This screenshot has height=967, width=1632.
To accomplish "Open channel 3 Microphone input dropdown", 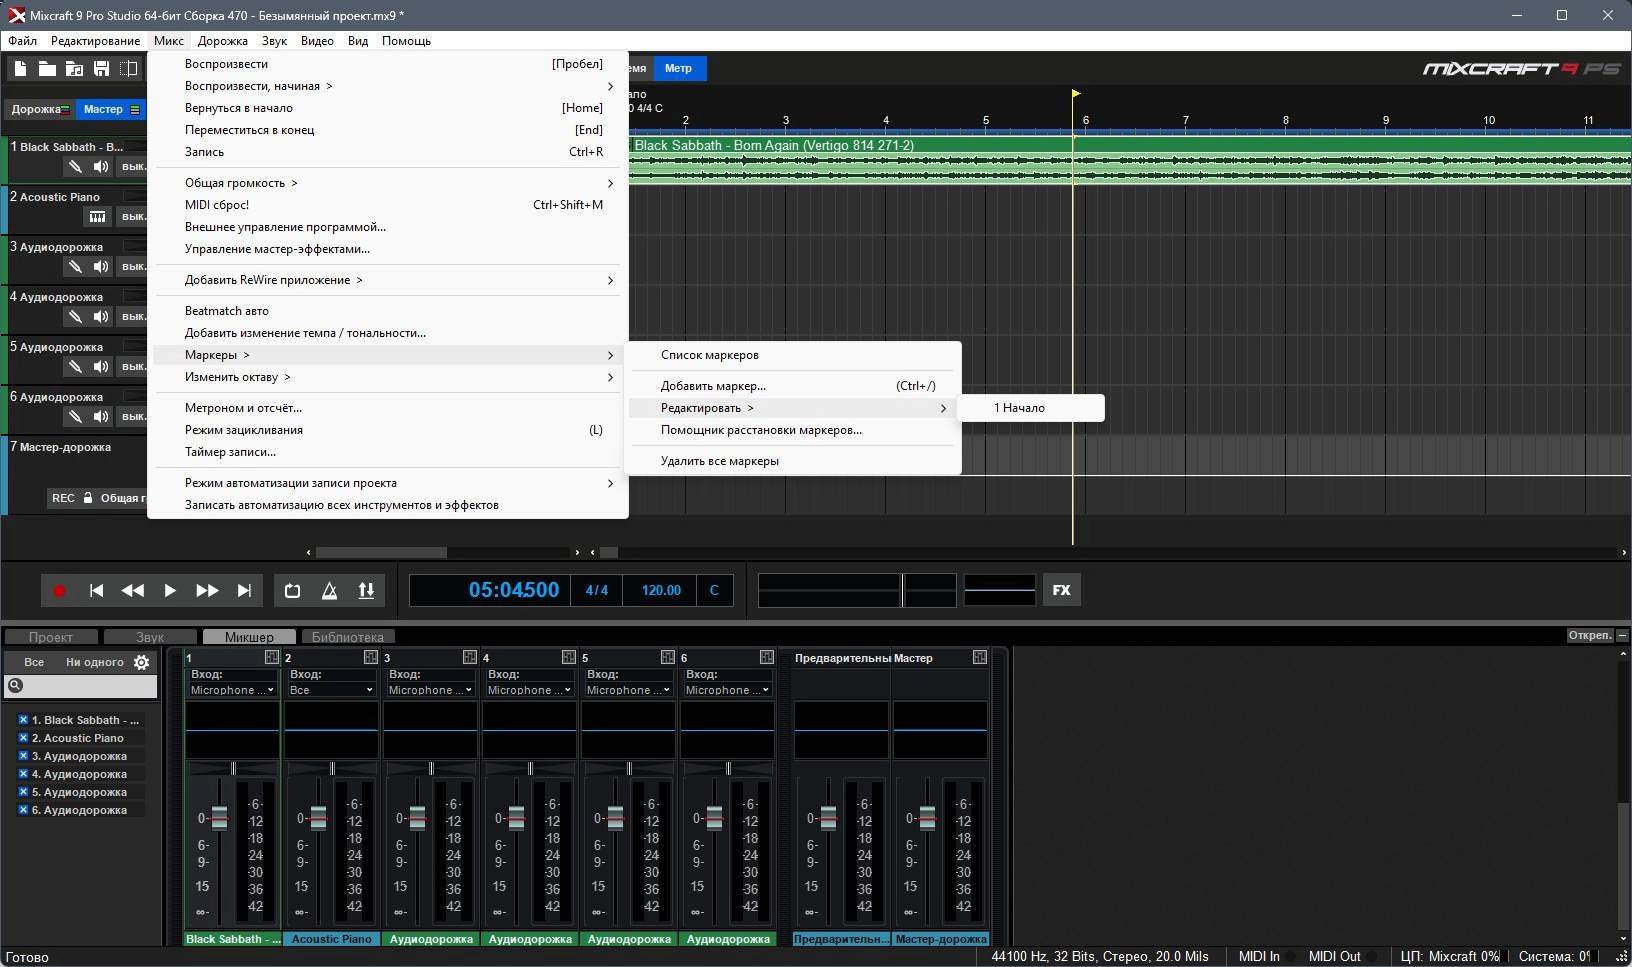I will 430,690.
